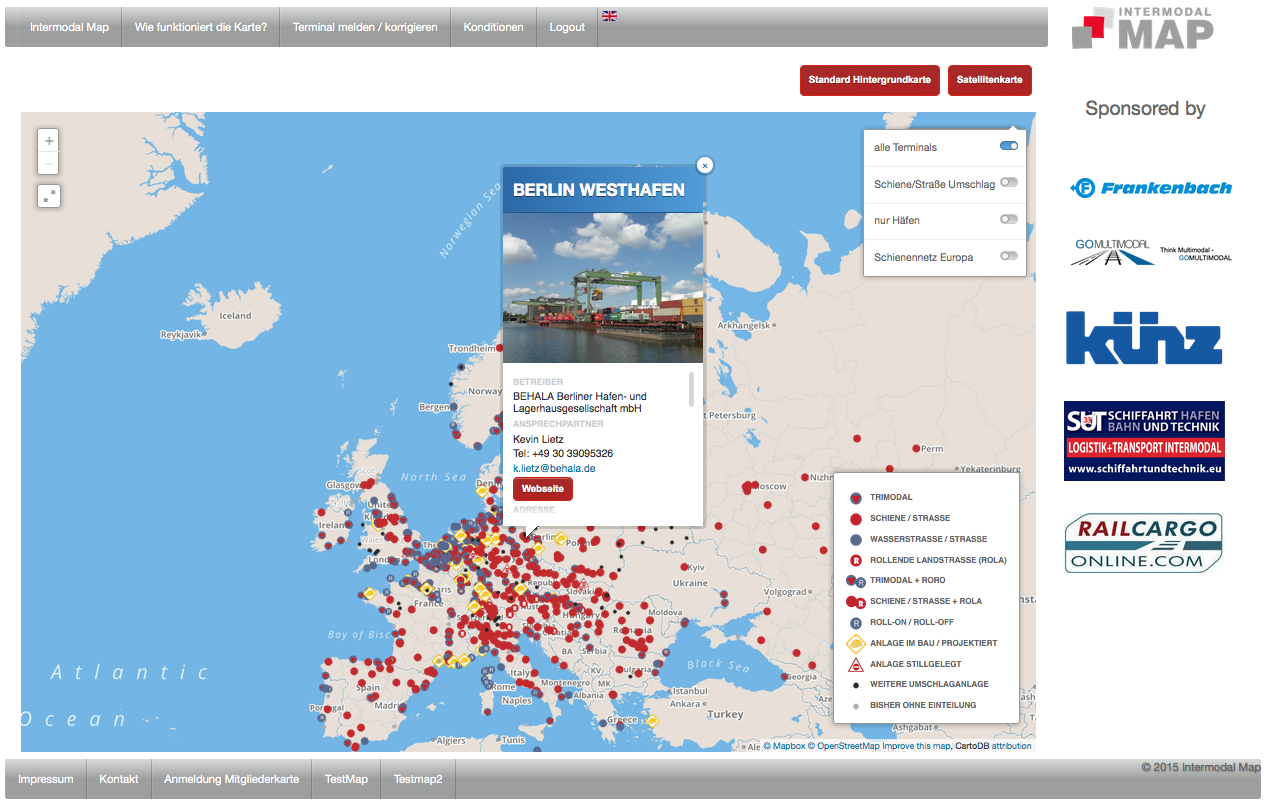Viewport: 1271px width, 809px height.
Task: Enable the Schiene/Straße Umschlag toggle
Action: click(x=1009, y=182)
